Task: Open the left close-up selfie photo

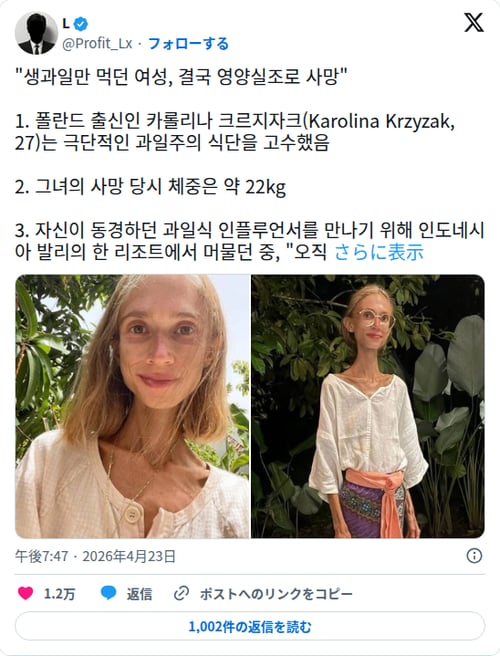Action: 132,406
